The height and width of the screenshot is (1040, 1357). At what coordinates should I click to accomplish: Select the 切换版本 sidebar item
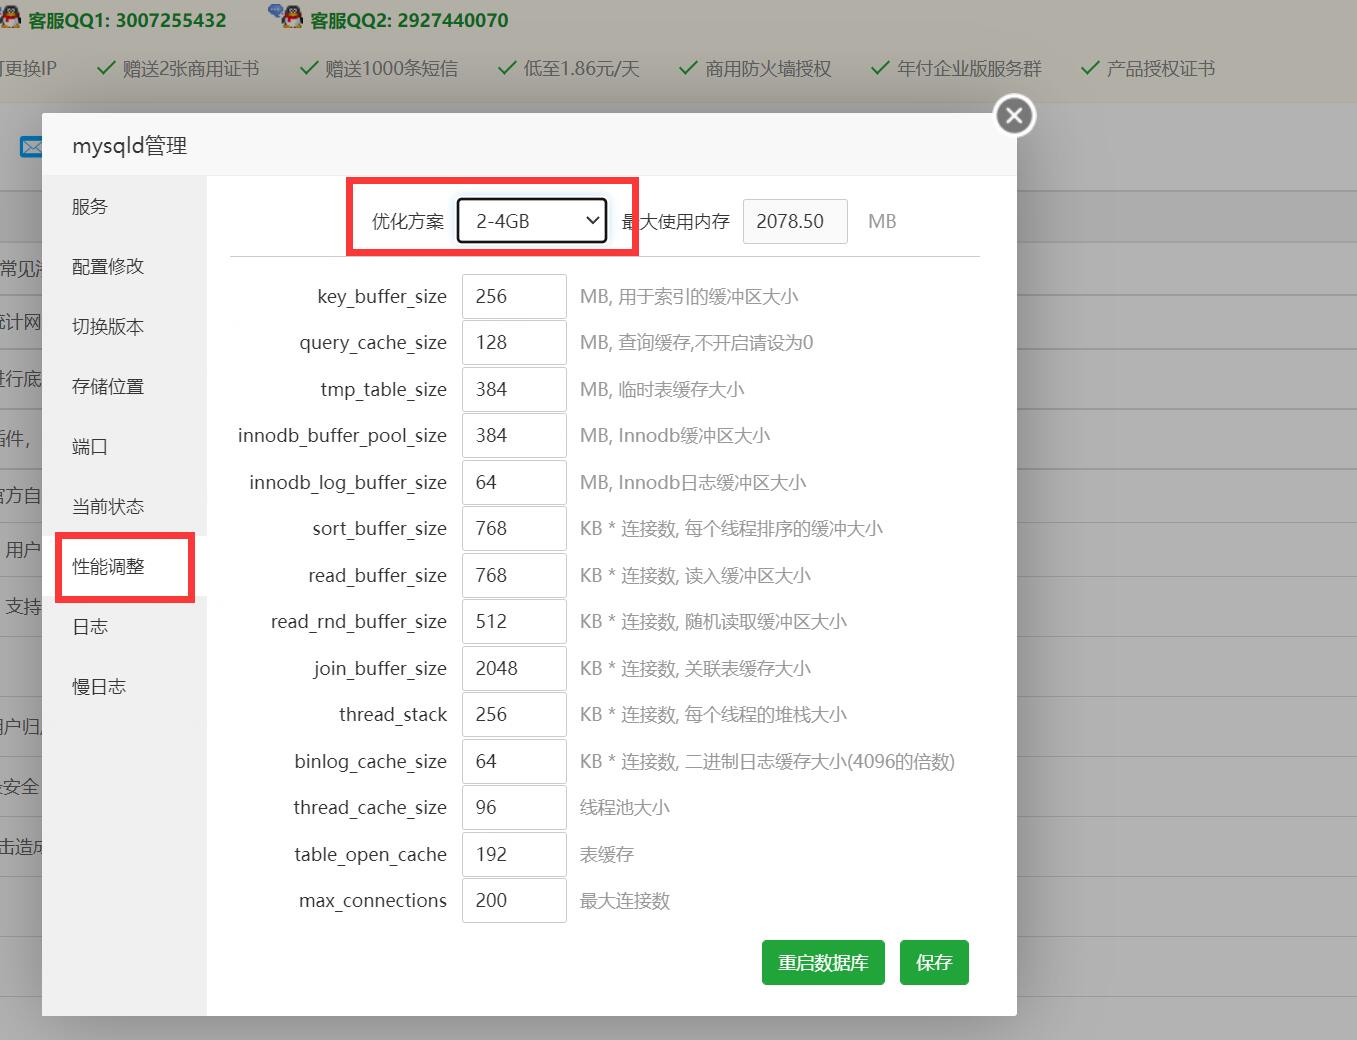(x=108, y=327)
